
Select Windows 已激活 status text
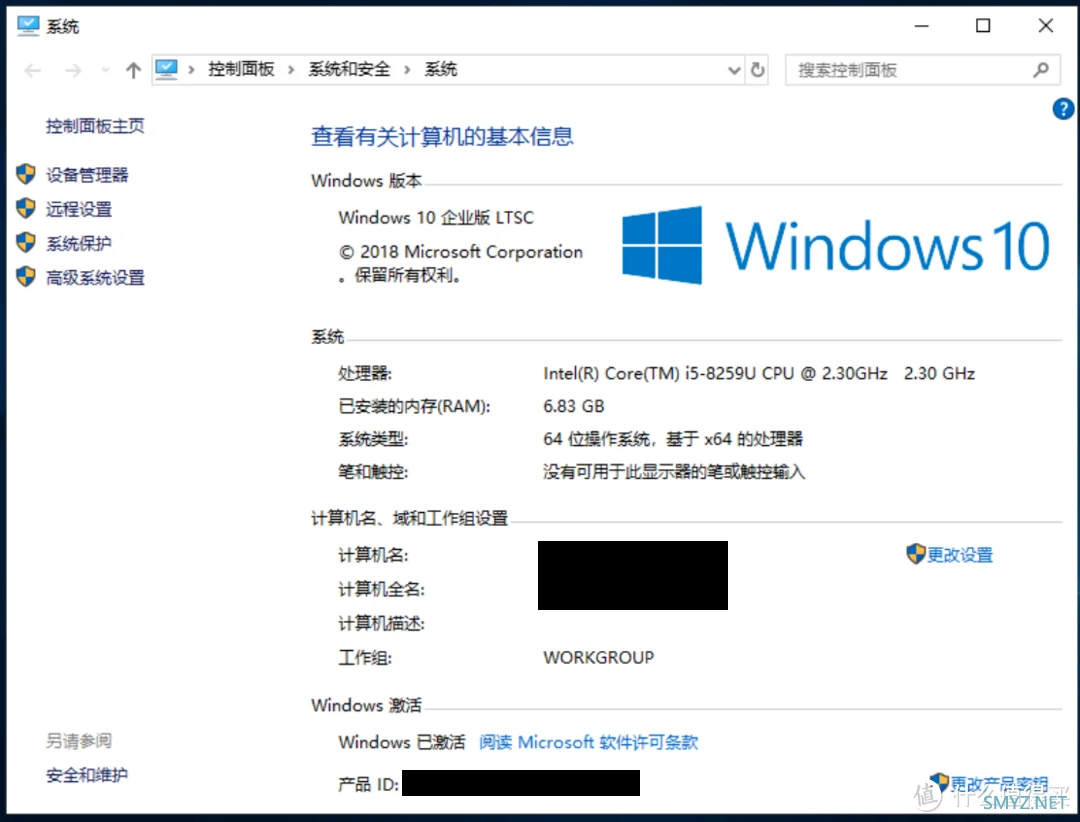point(402,742)
